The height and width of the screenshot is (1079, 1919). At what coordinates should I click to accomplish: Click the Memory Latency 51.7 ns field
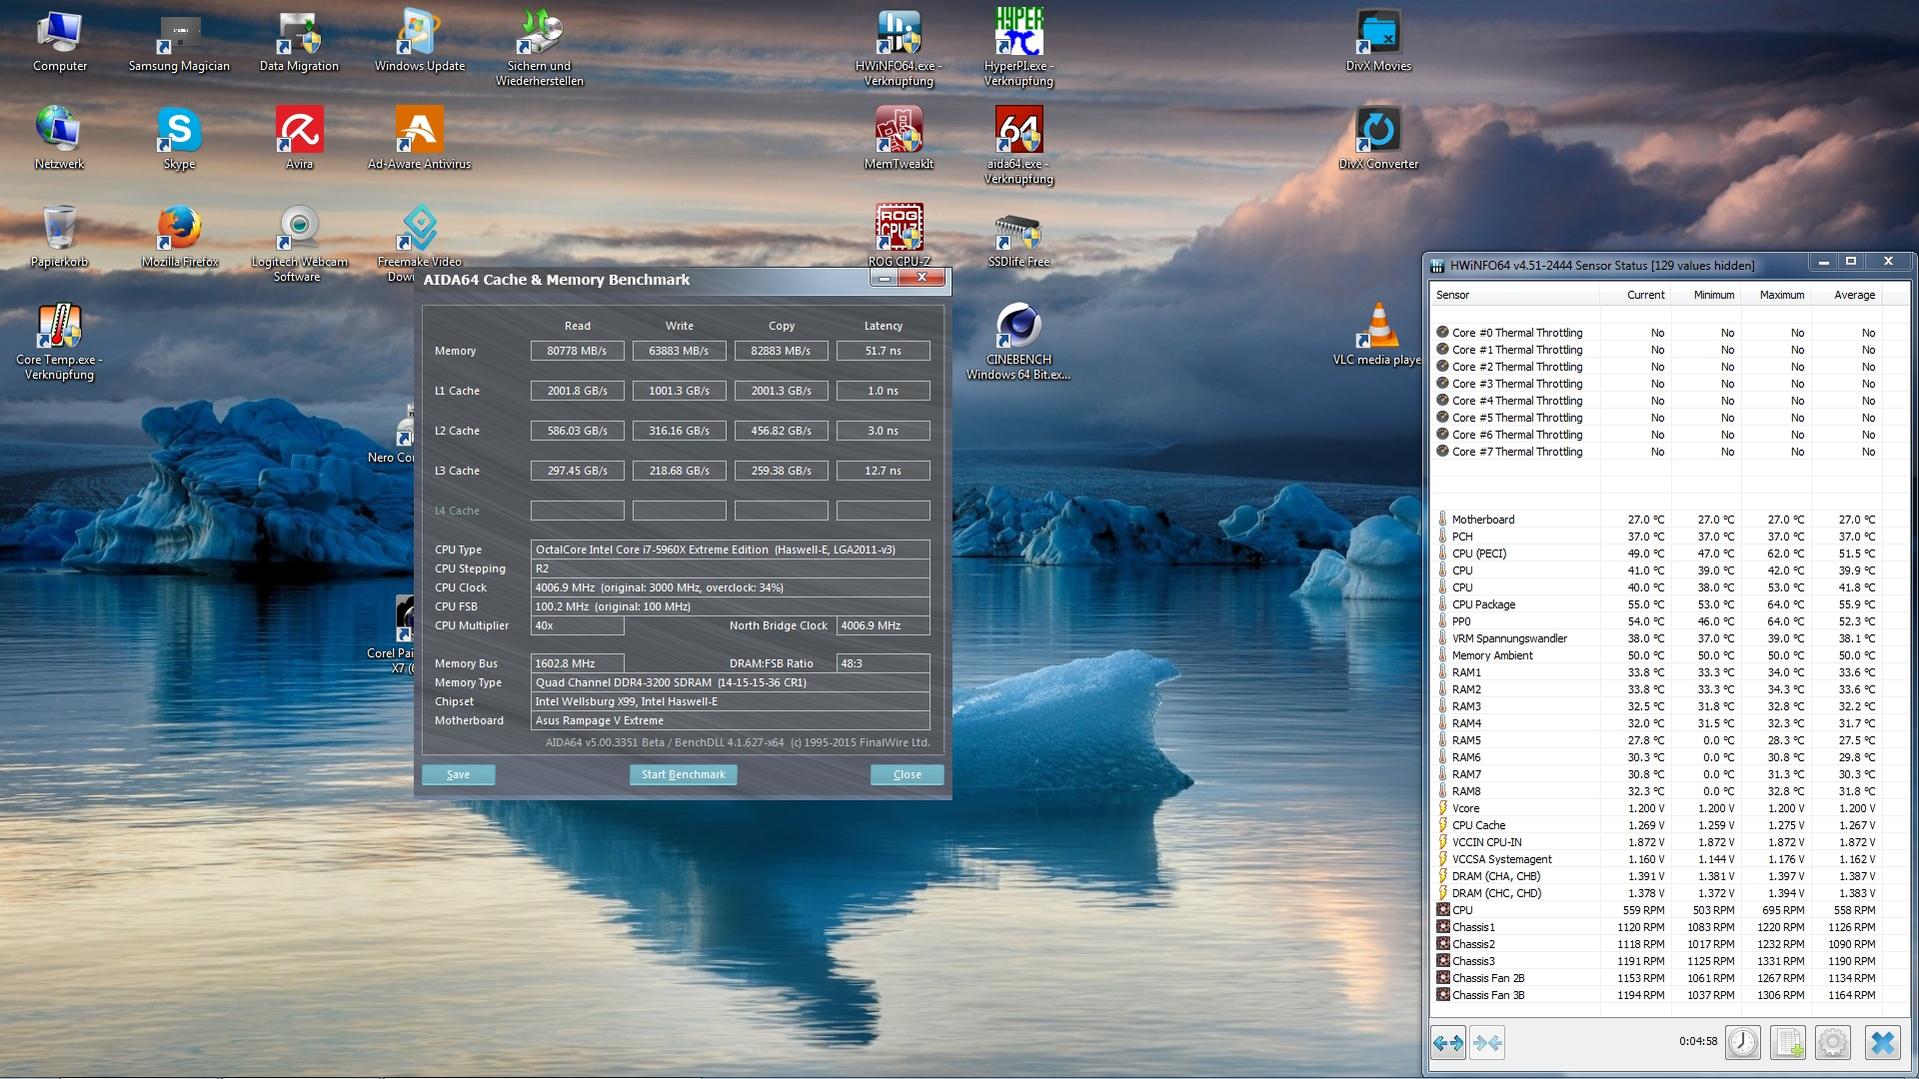coord(883,351)
